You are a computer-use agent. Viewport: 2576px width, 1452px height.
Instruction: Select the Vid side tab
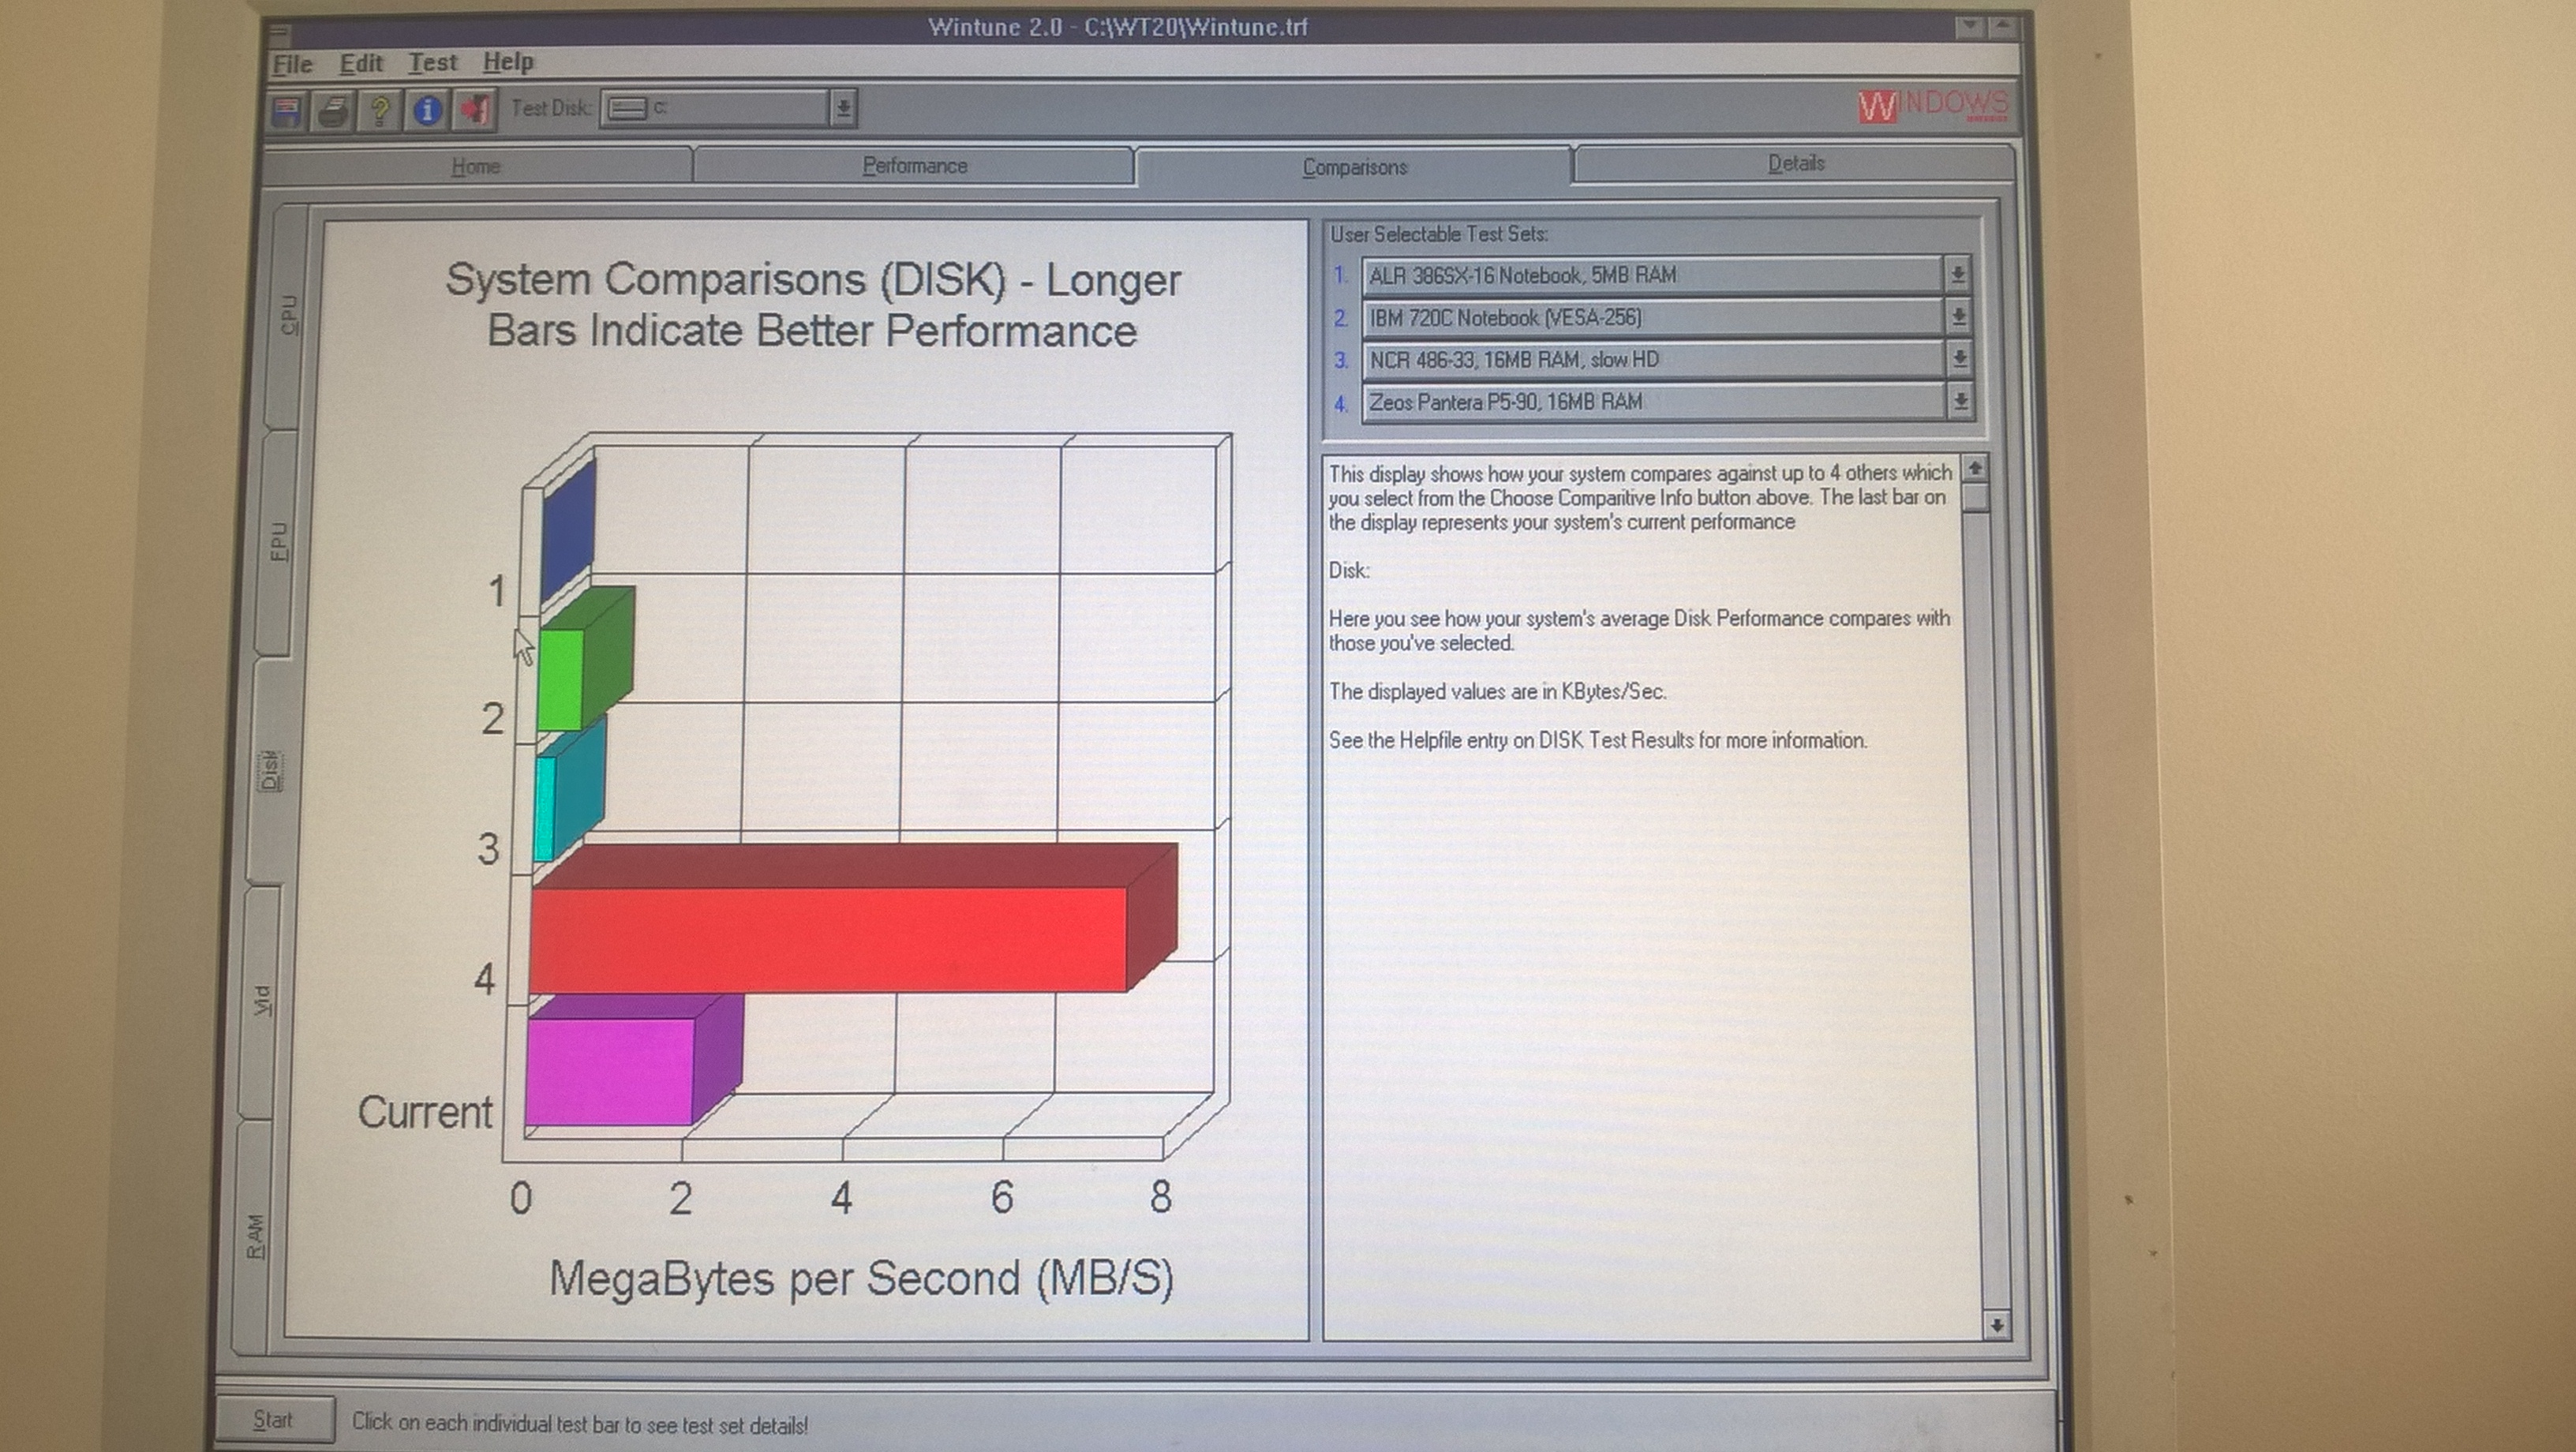click(262, 1000)
